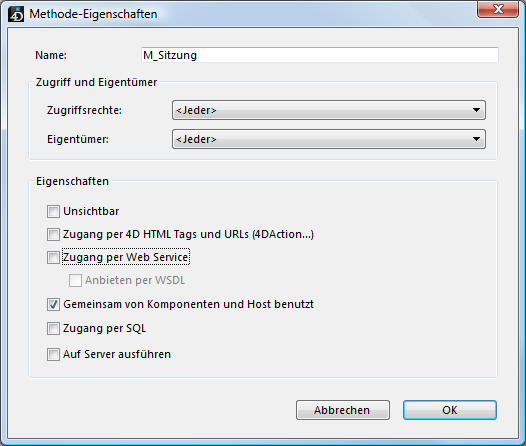Tick the 4D HTML Tags und URLs checkbox
Screen dimensions: 526x446
(53, 234)
